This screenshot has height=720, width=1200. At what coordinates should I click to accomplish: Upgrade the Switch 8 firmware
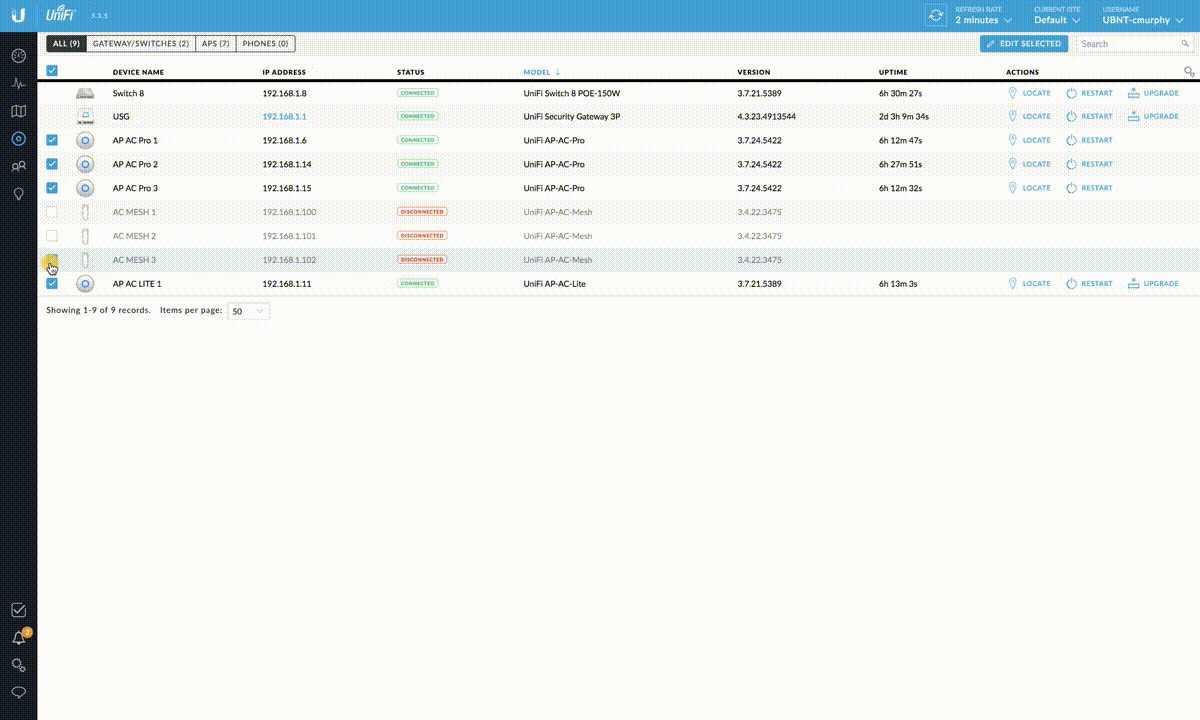coord(1153,93)
